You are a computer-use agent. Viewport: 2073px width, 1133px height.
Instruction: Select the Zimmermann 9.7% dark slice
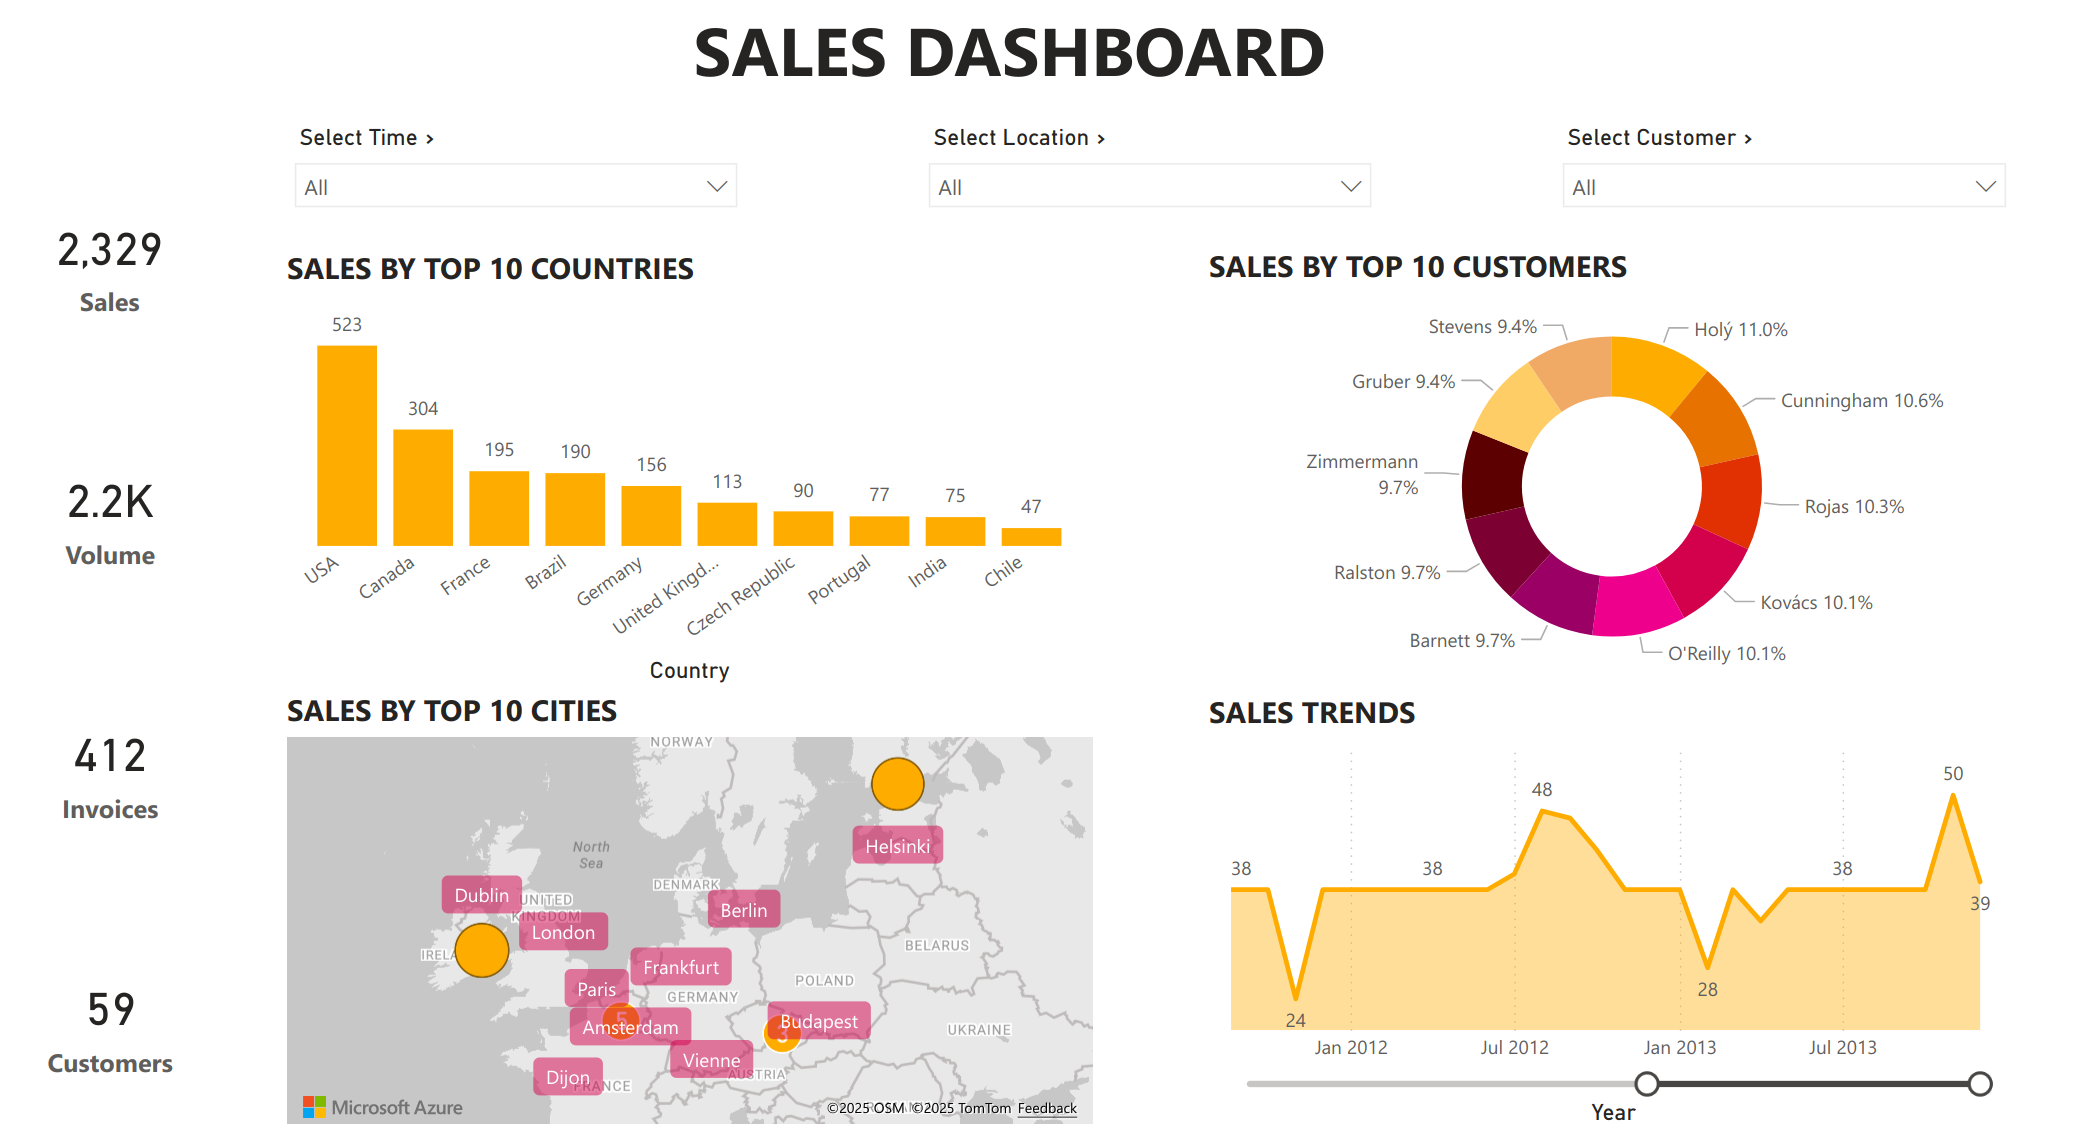click(x=1492, y=476)
